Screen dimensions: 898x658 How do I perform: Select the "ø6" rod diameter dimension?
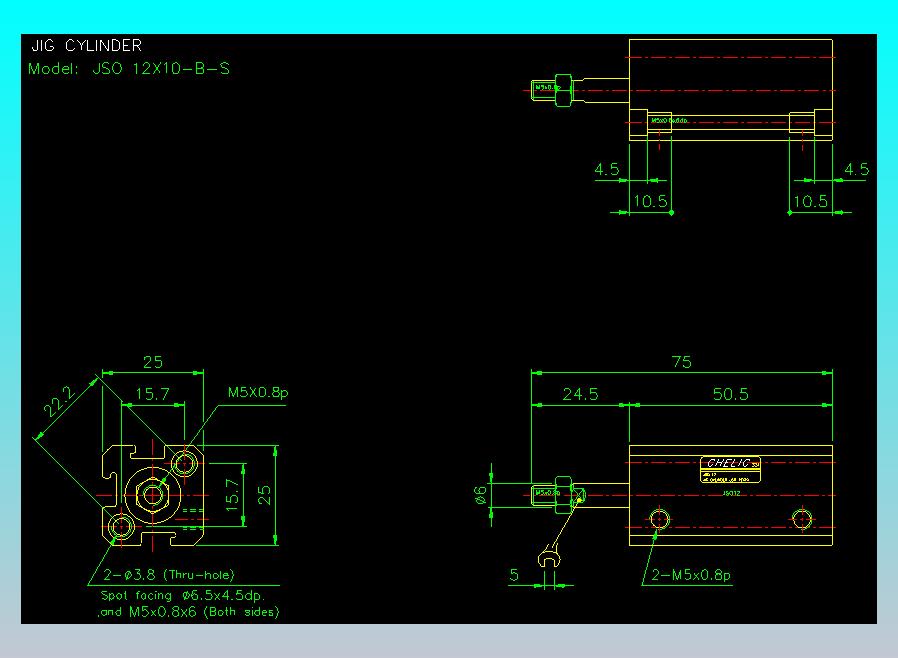(x=481, y=495)
